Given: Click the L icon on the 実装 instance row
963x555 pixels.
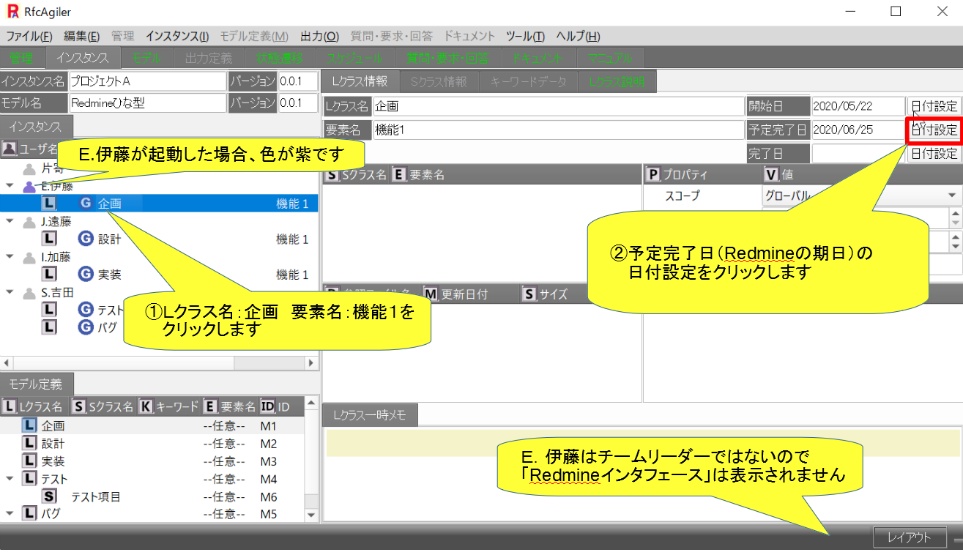Looking at the screenshot, I should [49, 274].
